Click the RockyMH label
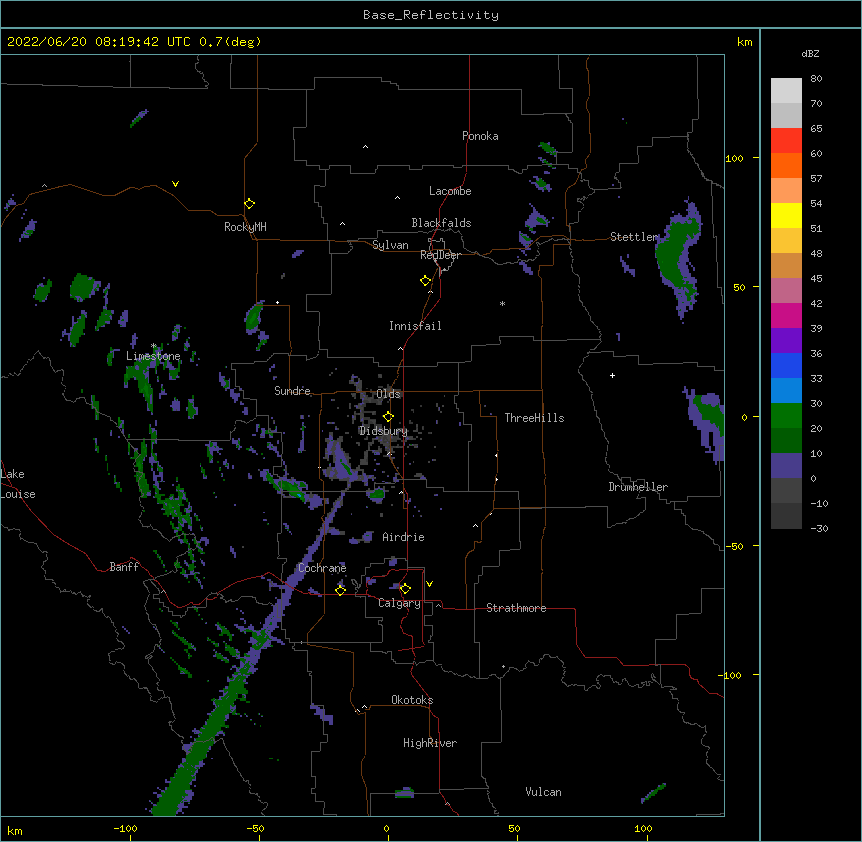This screenshot has height=842, width=862. pyautogui.click(x=245, y=227)
